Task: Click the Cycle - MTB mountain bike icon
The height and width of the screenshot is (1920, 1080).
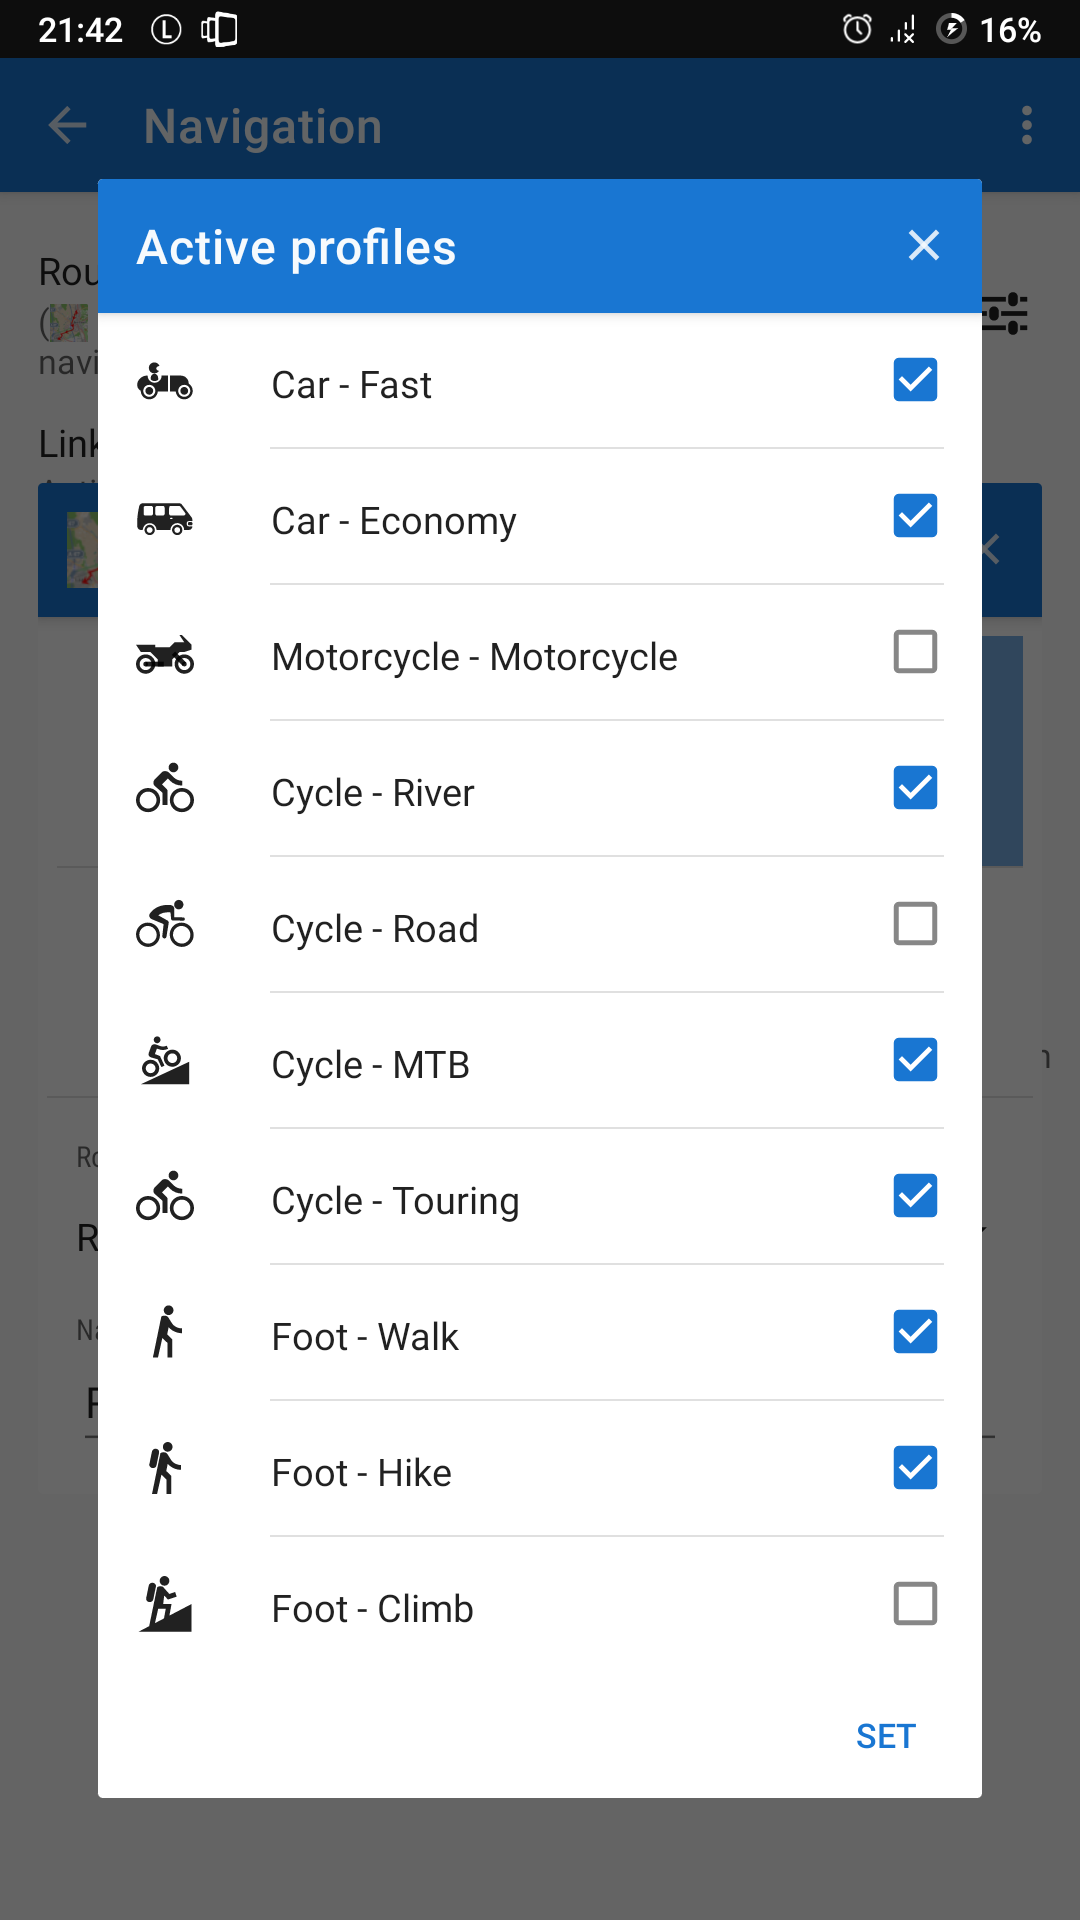Action: pyautogui.click(x=165, y=1062)
